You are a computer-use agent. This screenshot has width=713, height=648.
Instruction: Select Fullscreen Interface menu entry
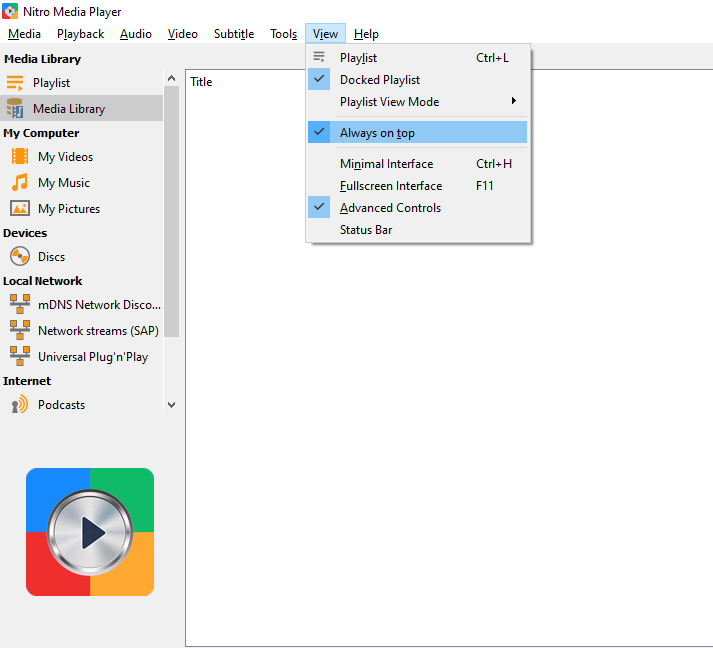[417, 186]
